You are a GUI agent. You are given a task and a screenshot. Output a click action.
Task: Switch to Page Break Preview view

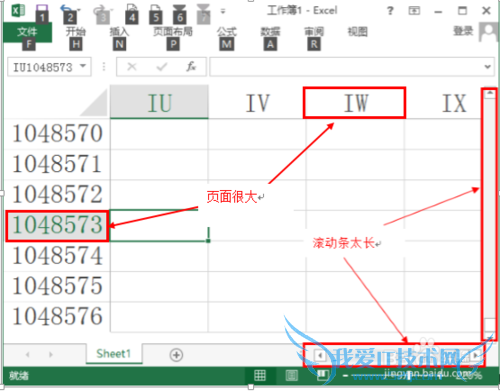pyautogui.click(x=322, y=375)
